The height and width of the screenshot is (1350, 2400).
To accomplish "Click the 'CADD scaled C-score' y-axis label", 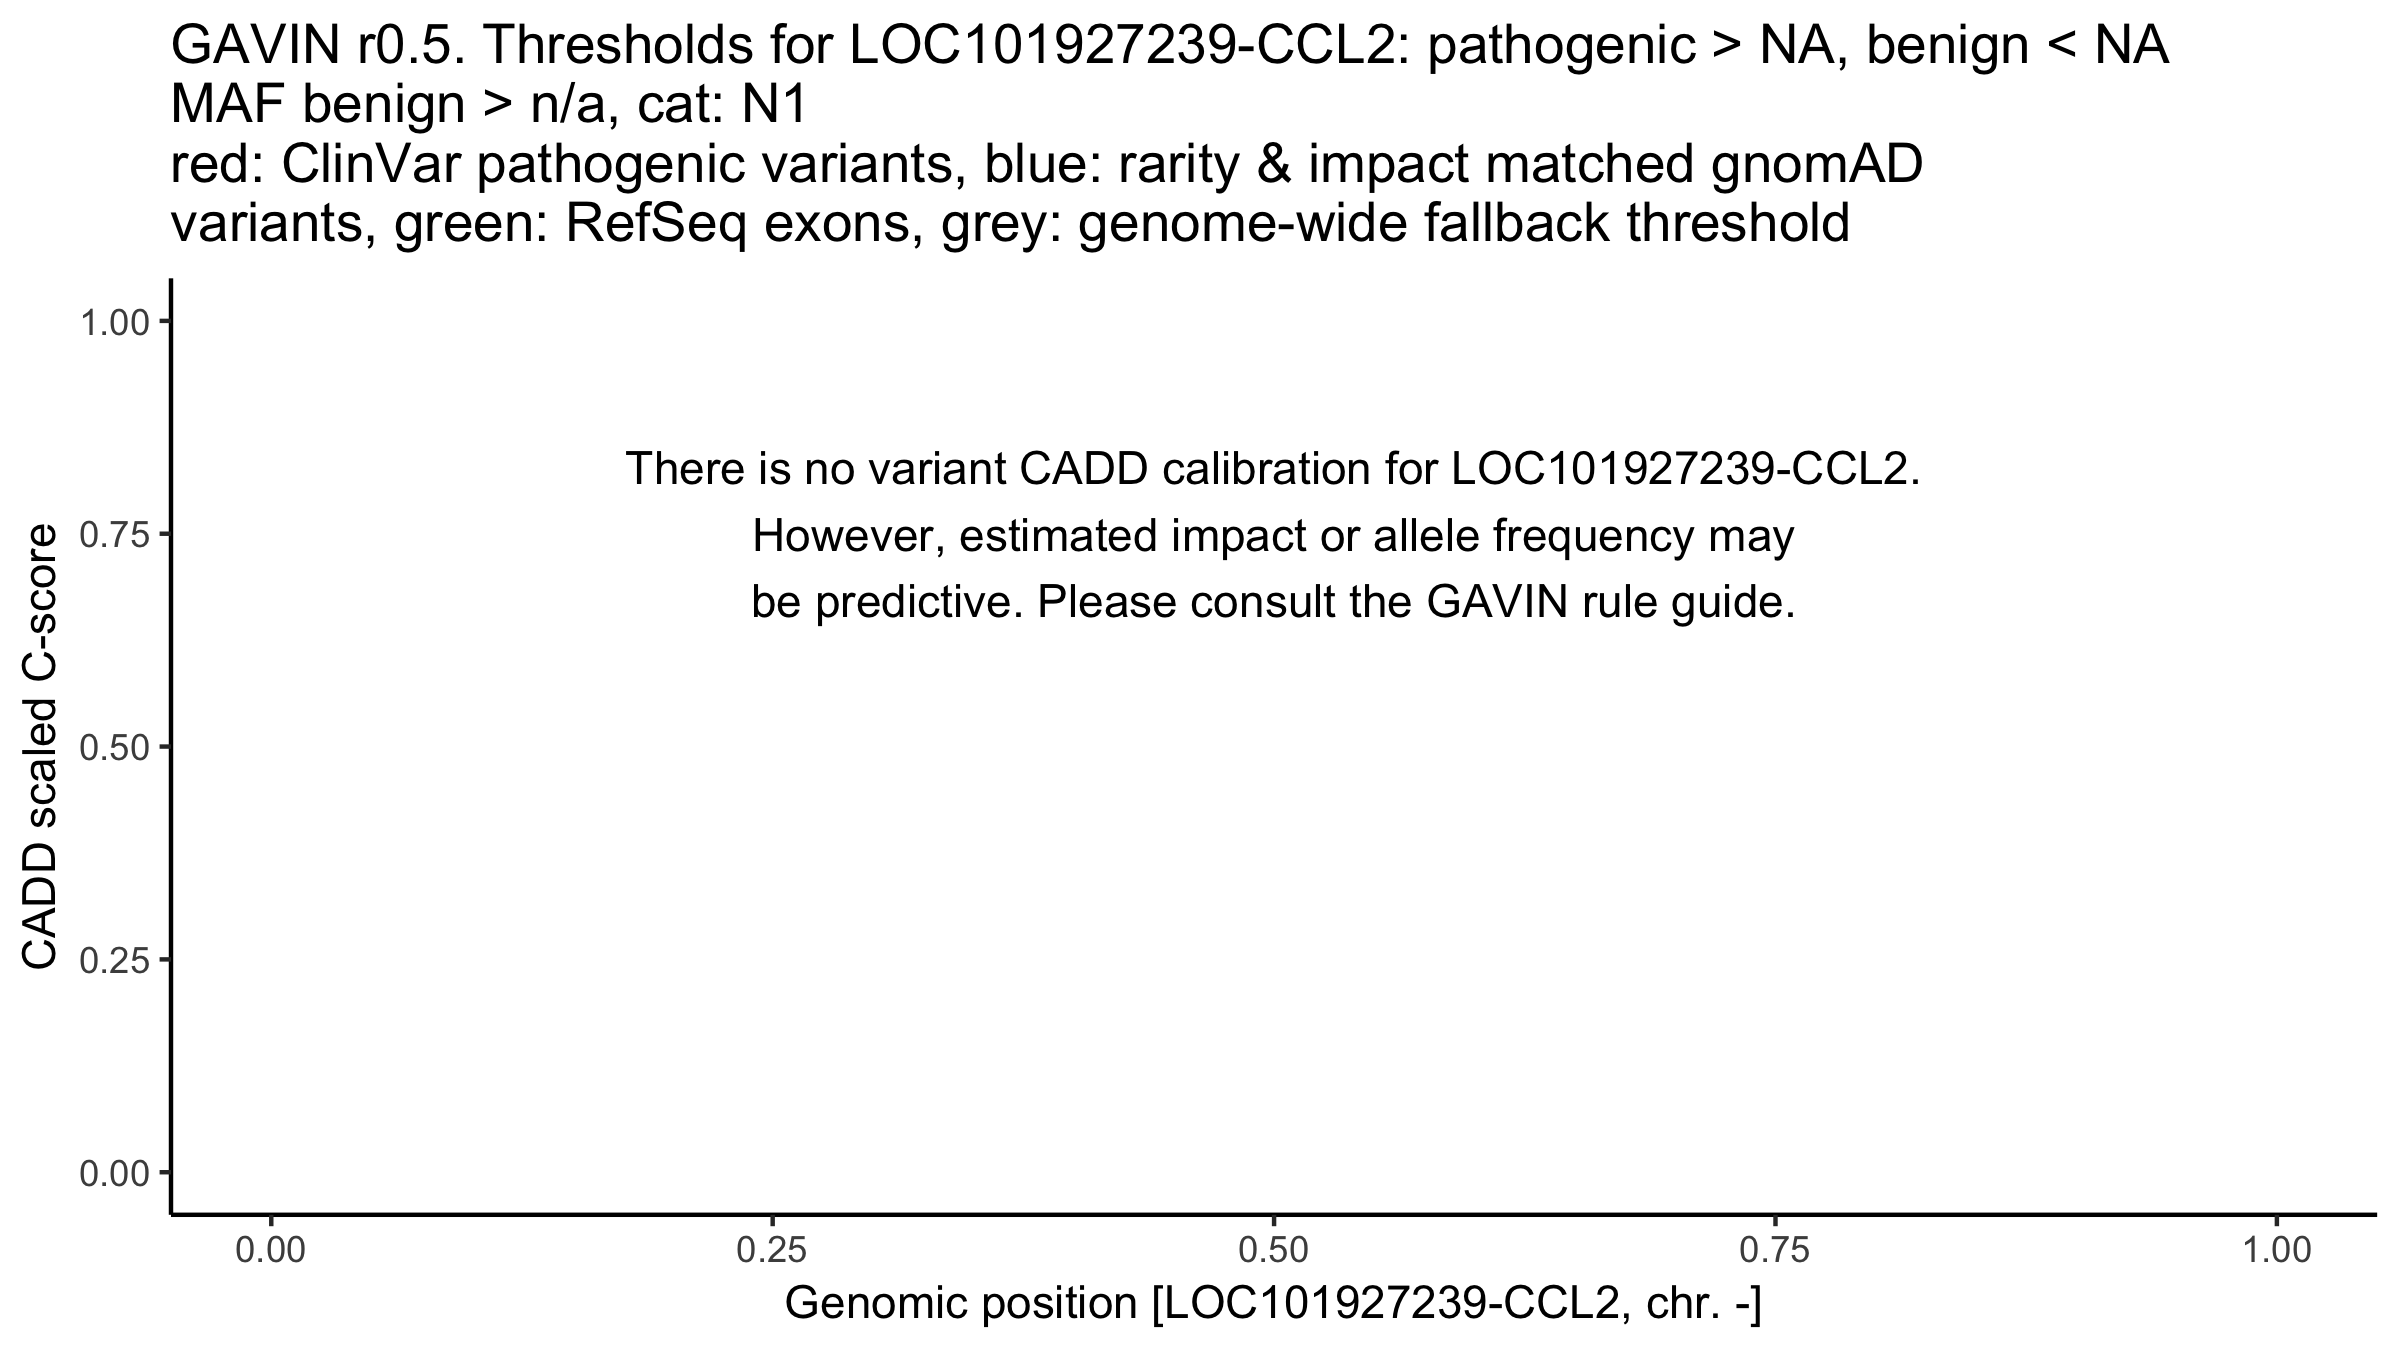I will pos(40,747).
